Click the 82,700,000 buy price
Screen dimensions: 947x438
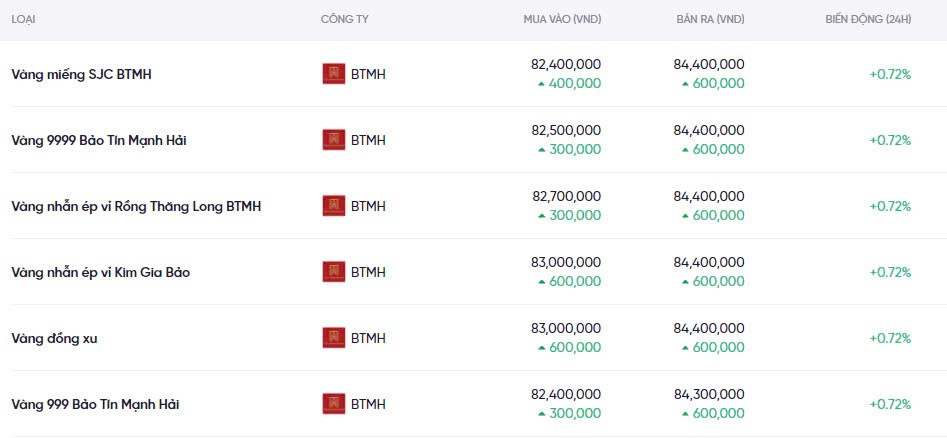566,196
